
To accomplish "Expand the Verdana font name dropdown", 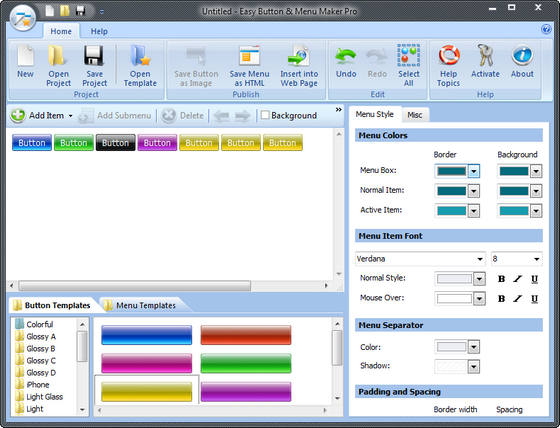I will pos(480,259).
